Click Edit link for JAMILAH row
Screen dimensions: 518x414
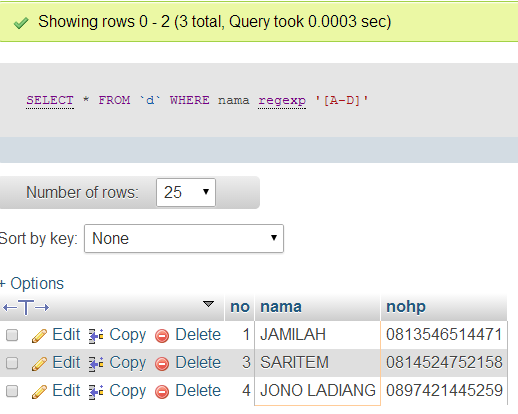[x=66, y=334]
